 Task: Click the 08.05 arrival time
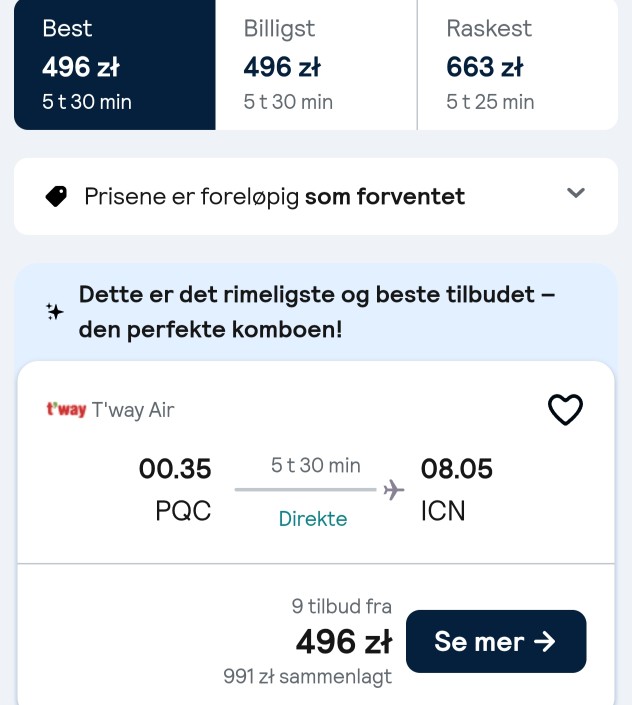pos(457,469)
